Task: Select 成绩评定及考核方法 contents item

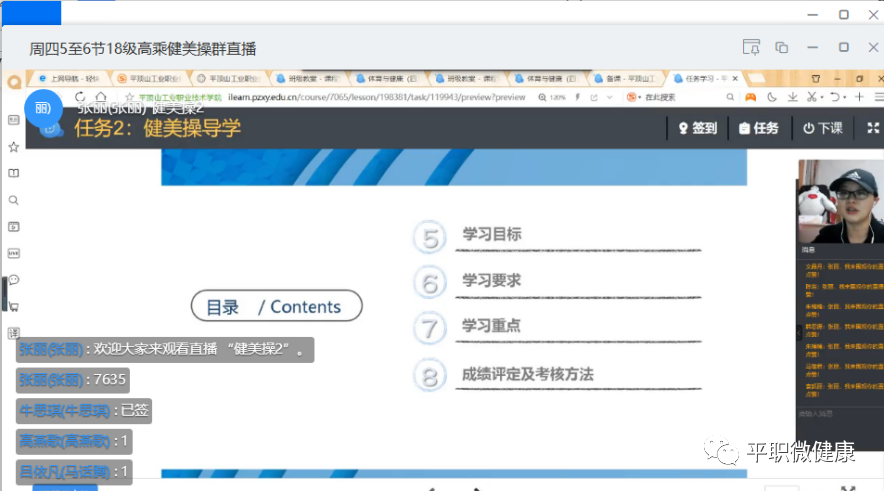Action: [527, 375]
